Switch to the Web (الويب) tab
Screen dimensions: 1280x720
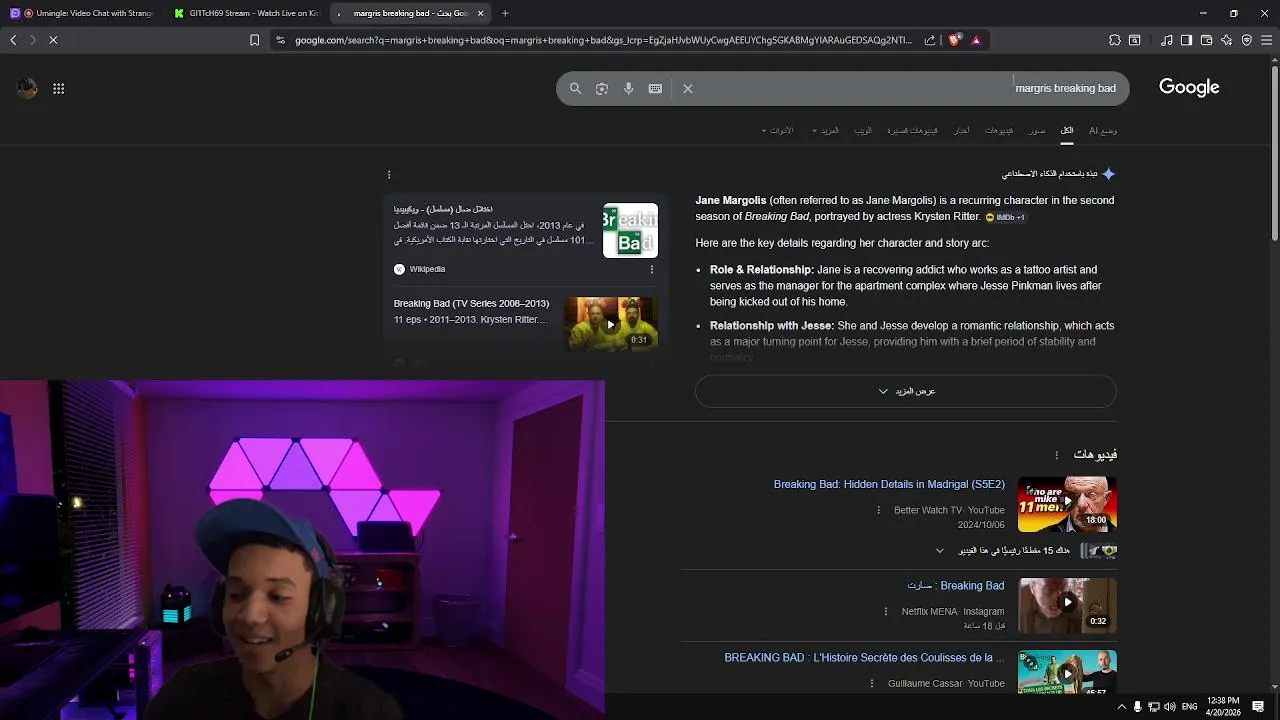click(863, 130)
